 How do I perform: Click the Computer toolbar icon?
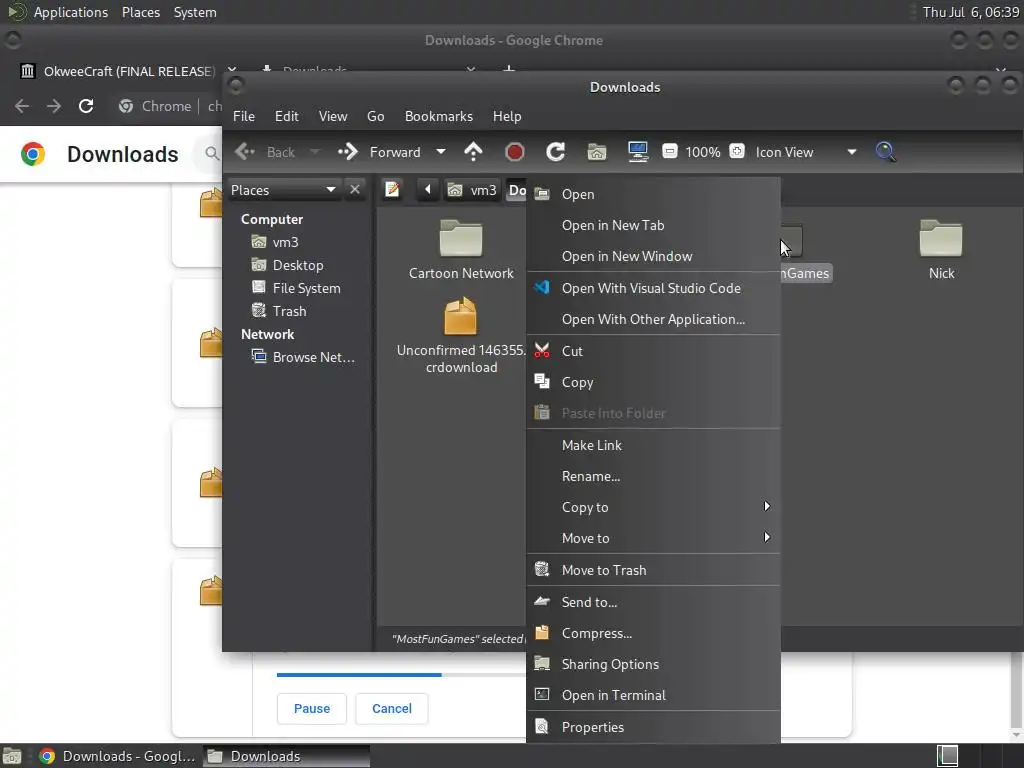(x=637, y=152)
